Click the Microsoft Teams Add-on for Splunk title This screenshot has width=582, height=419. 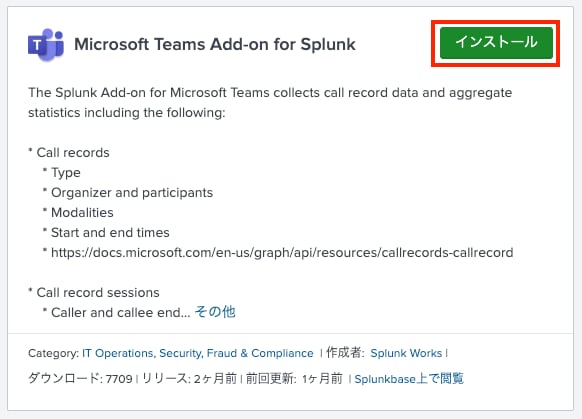(x=215, y=44)
